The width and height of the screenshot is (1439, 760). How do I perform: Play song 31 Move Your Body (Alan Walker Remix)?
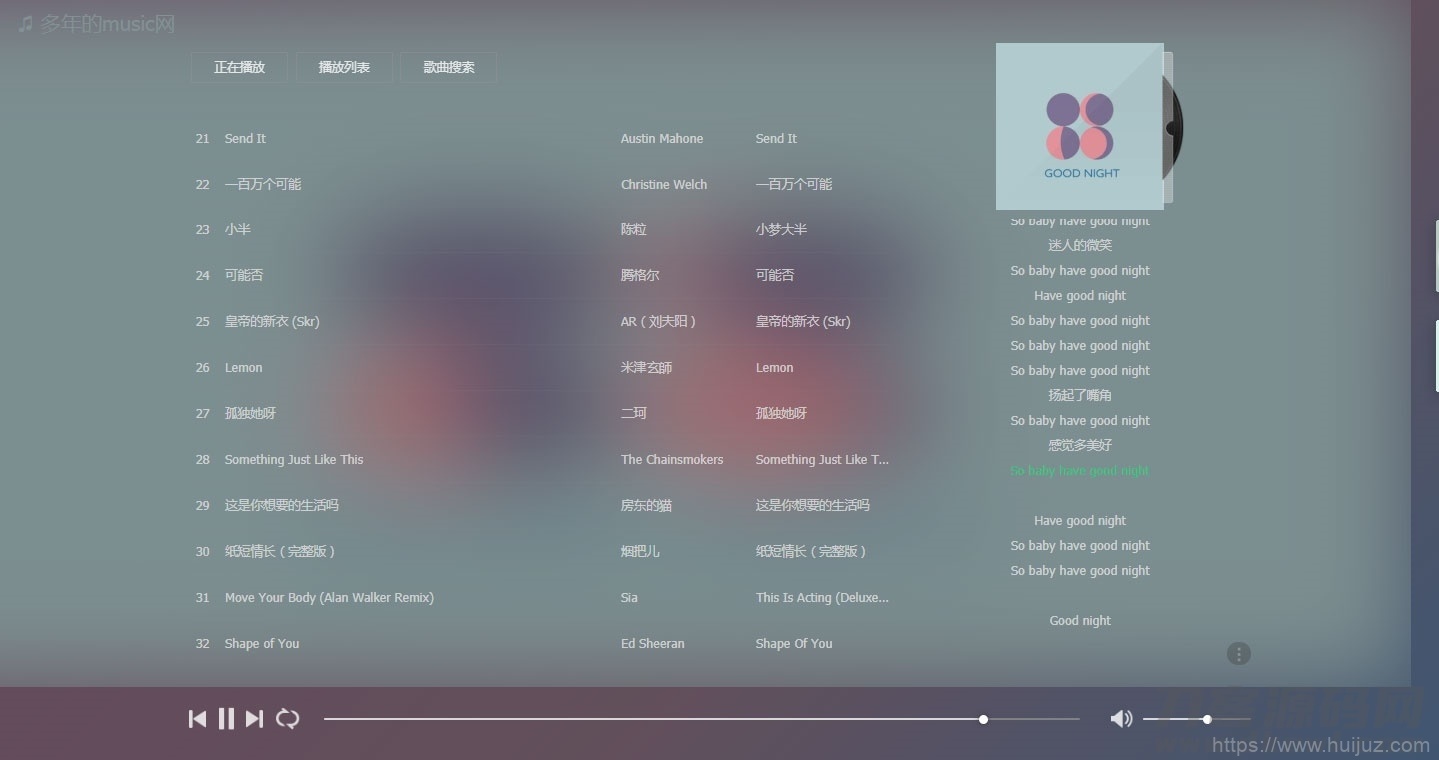(x=329, y=598)
